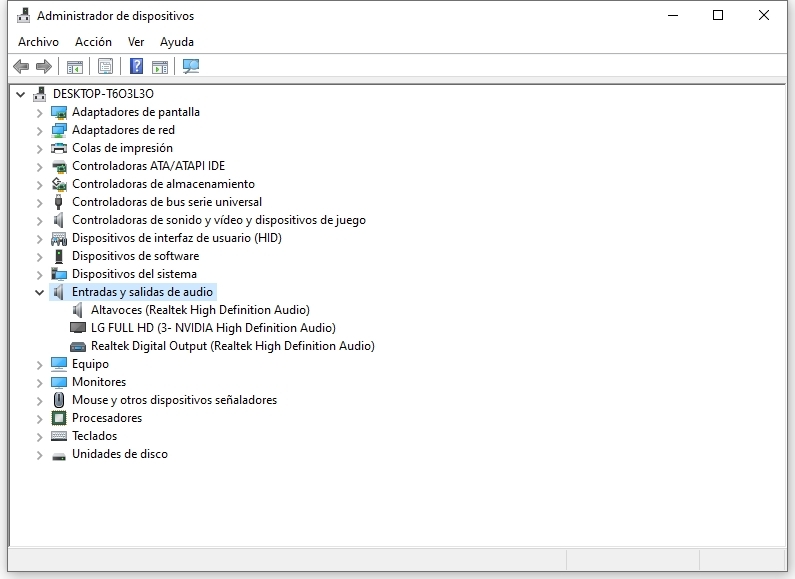Click the show/hide console tree toolbar icon
Screen dimensions: 795x579
75,66
